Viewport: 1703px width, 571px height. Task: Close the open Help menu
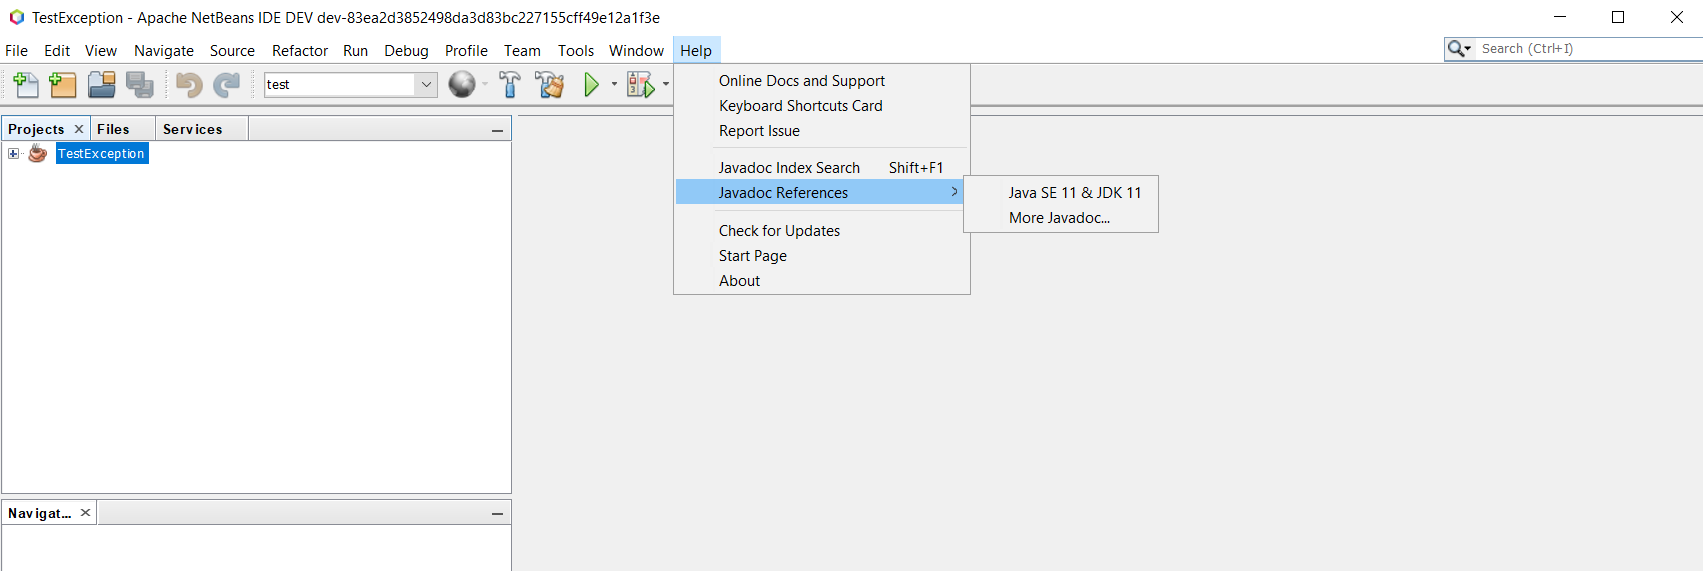pyautogui.click(x=696, y=50)
